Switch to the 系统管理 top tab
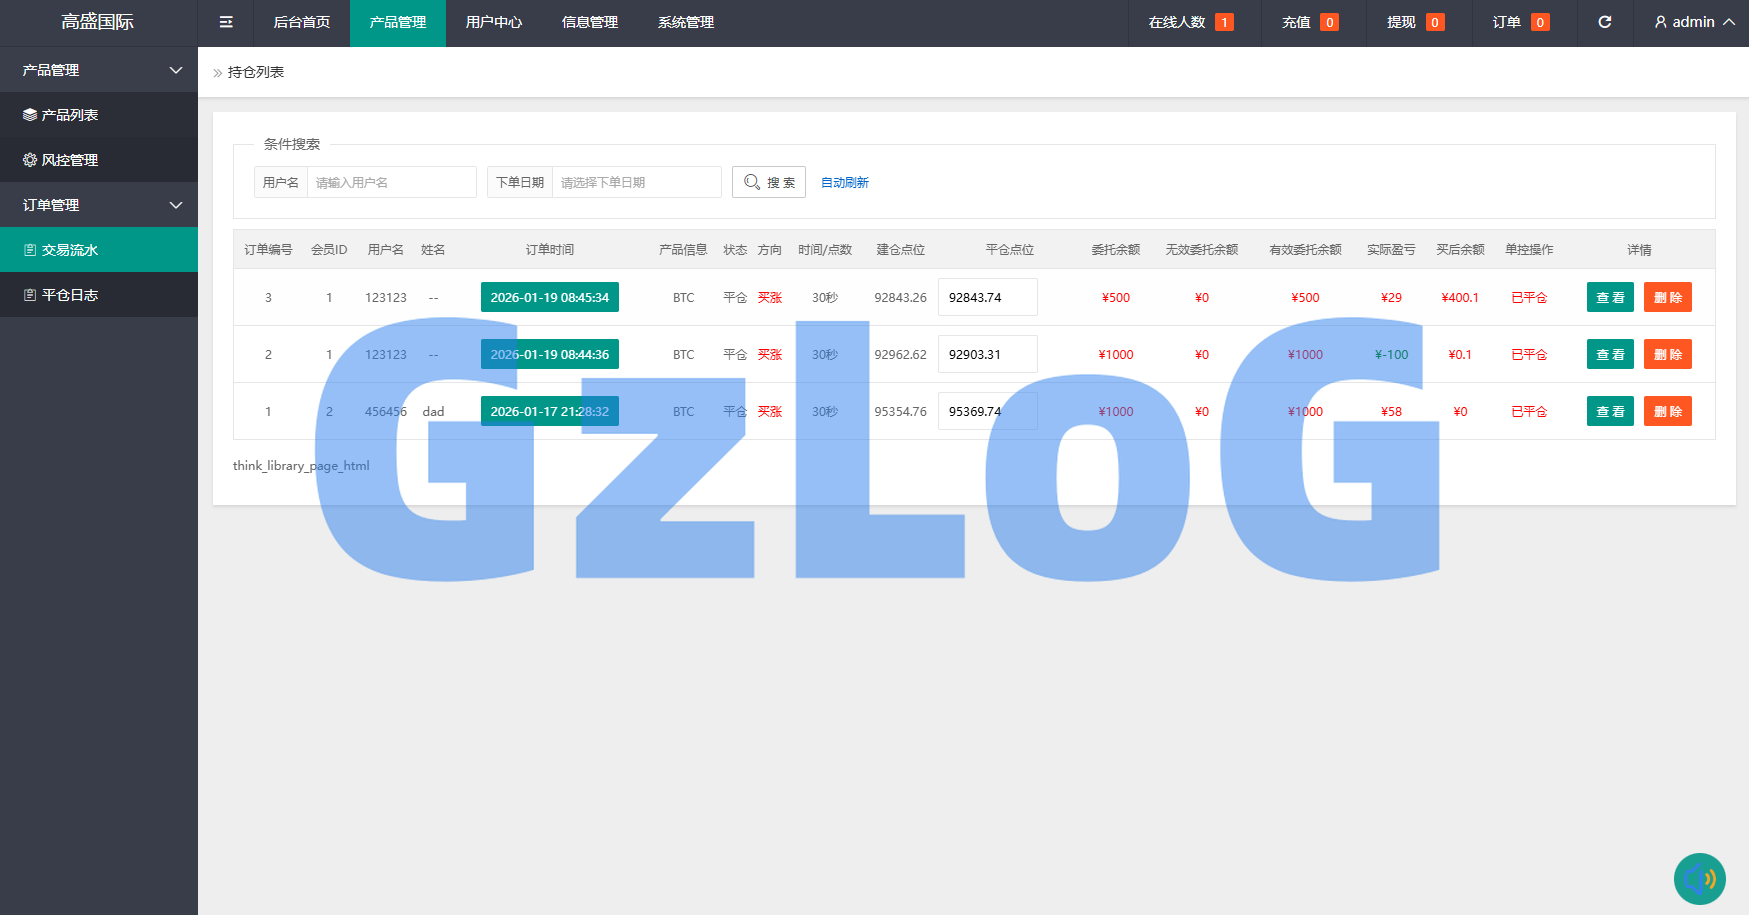Image resolution: width=1749 pixels, height=915 pixels. coord(685,22)
